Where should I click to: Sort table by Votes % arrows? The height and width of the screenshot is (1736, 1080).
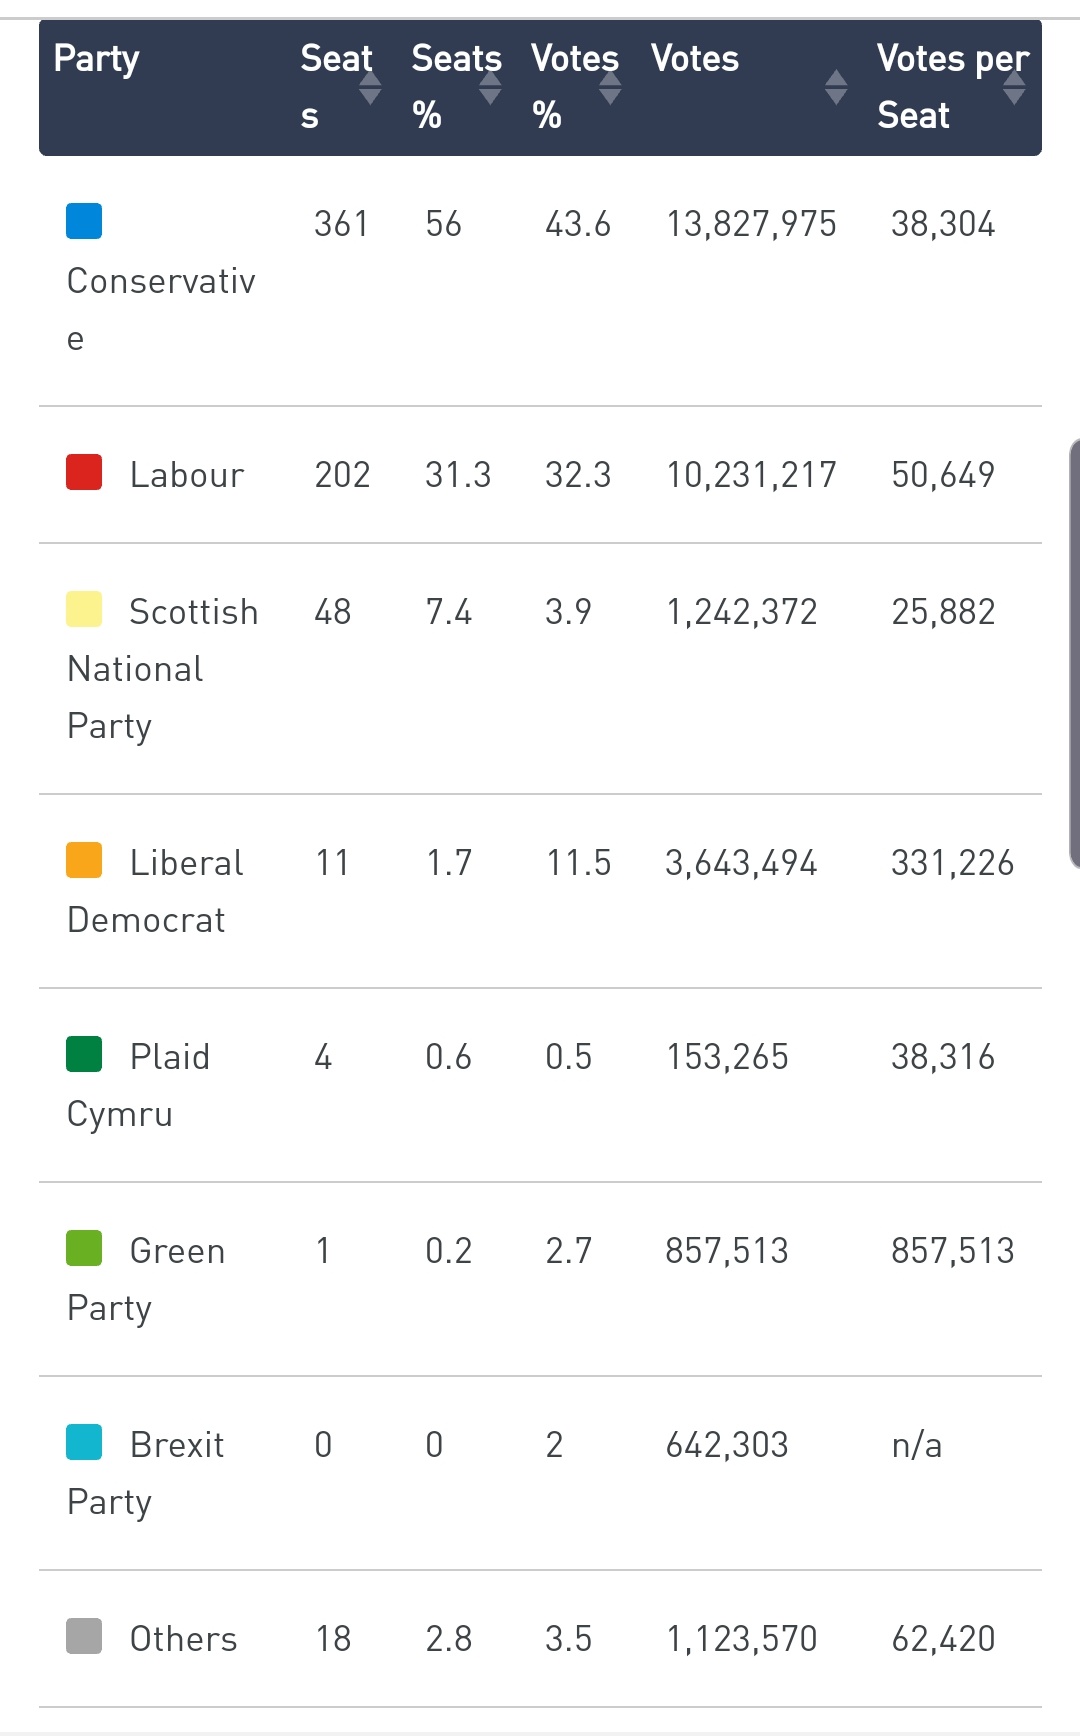pos(610,88)
